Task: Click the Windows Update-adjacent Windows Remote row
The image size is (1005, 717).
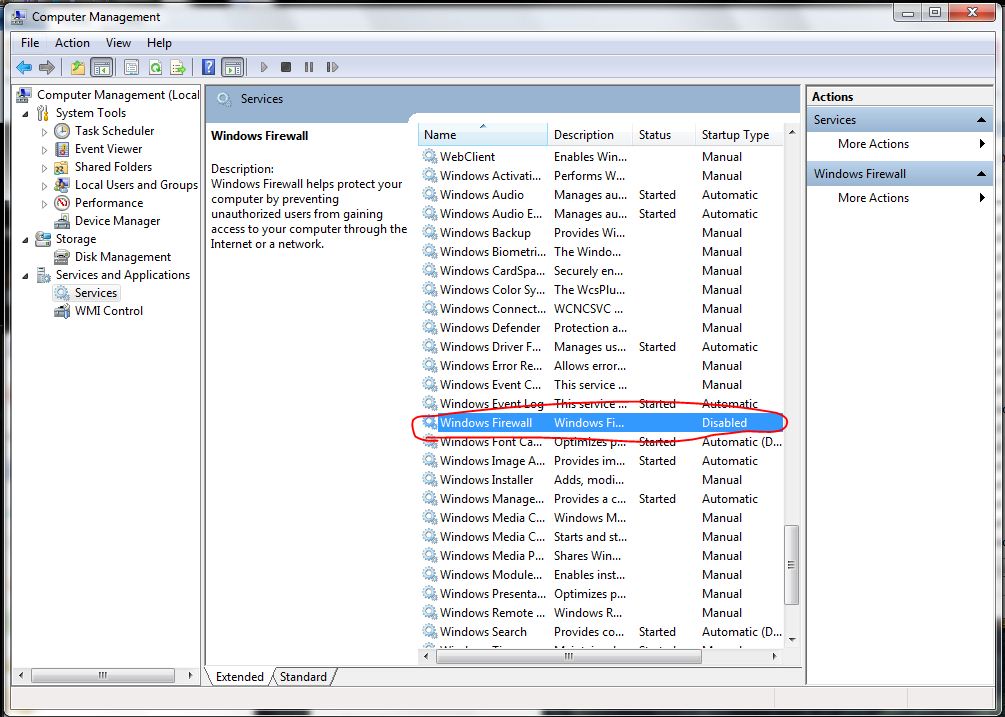Action: [x=601, y=613]
